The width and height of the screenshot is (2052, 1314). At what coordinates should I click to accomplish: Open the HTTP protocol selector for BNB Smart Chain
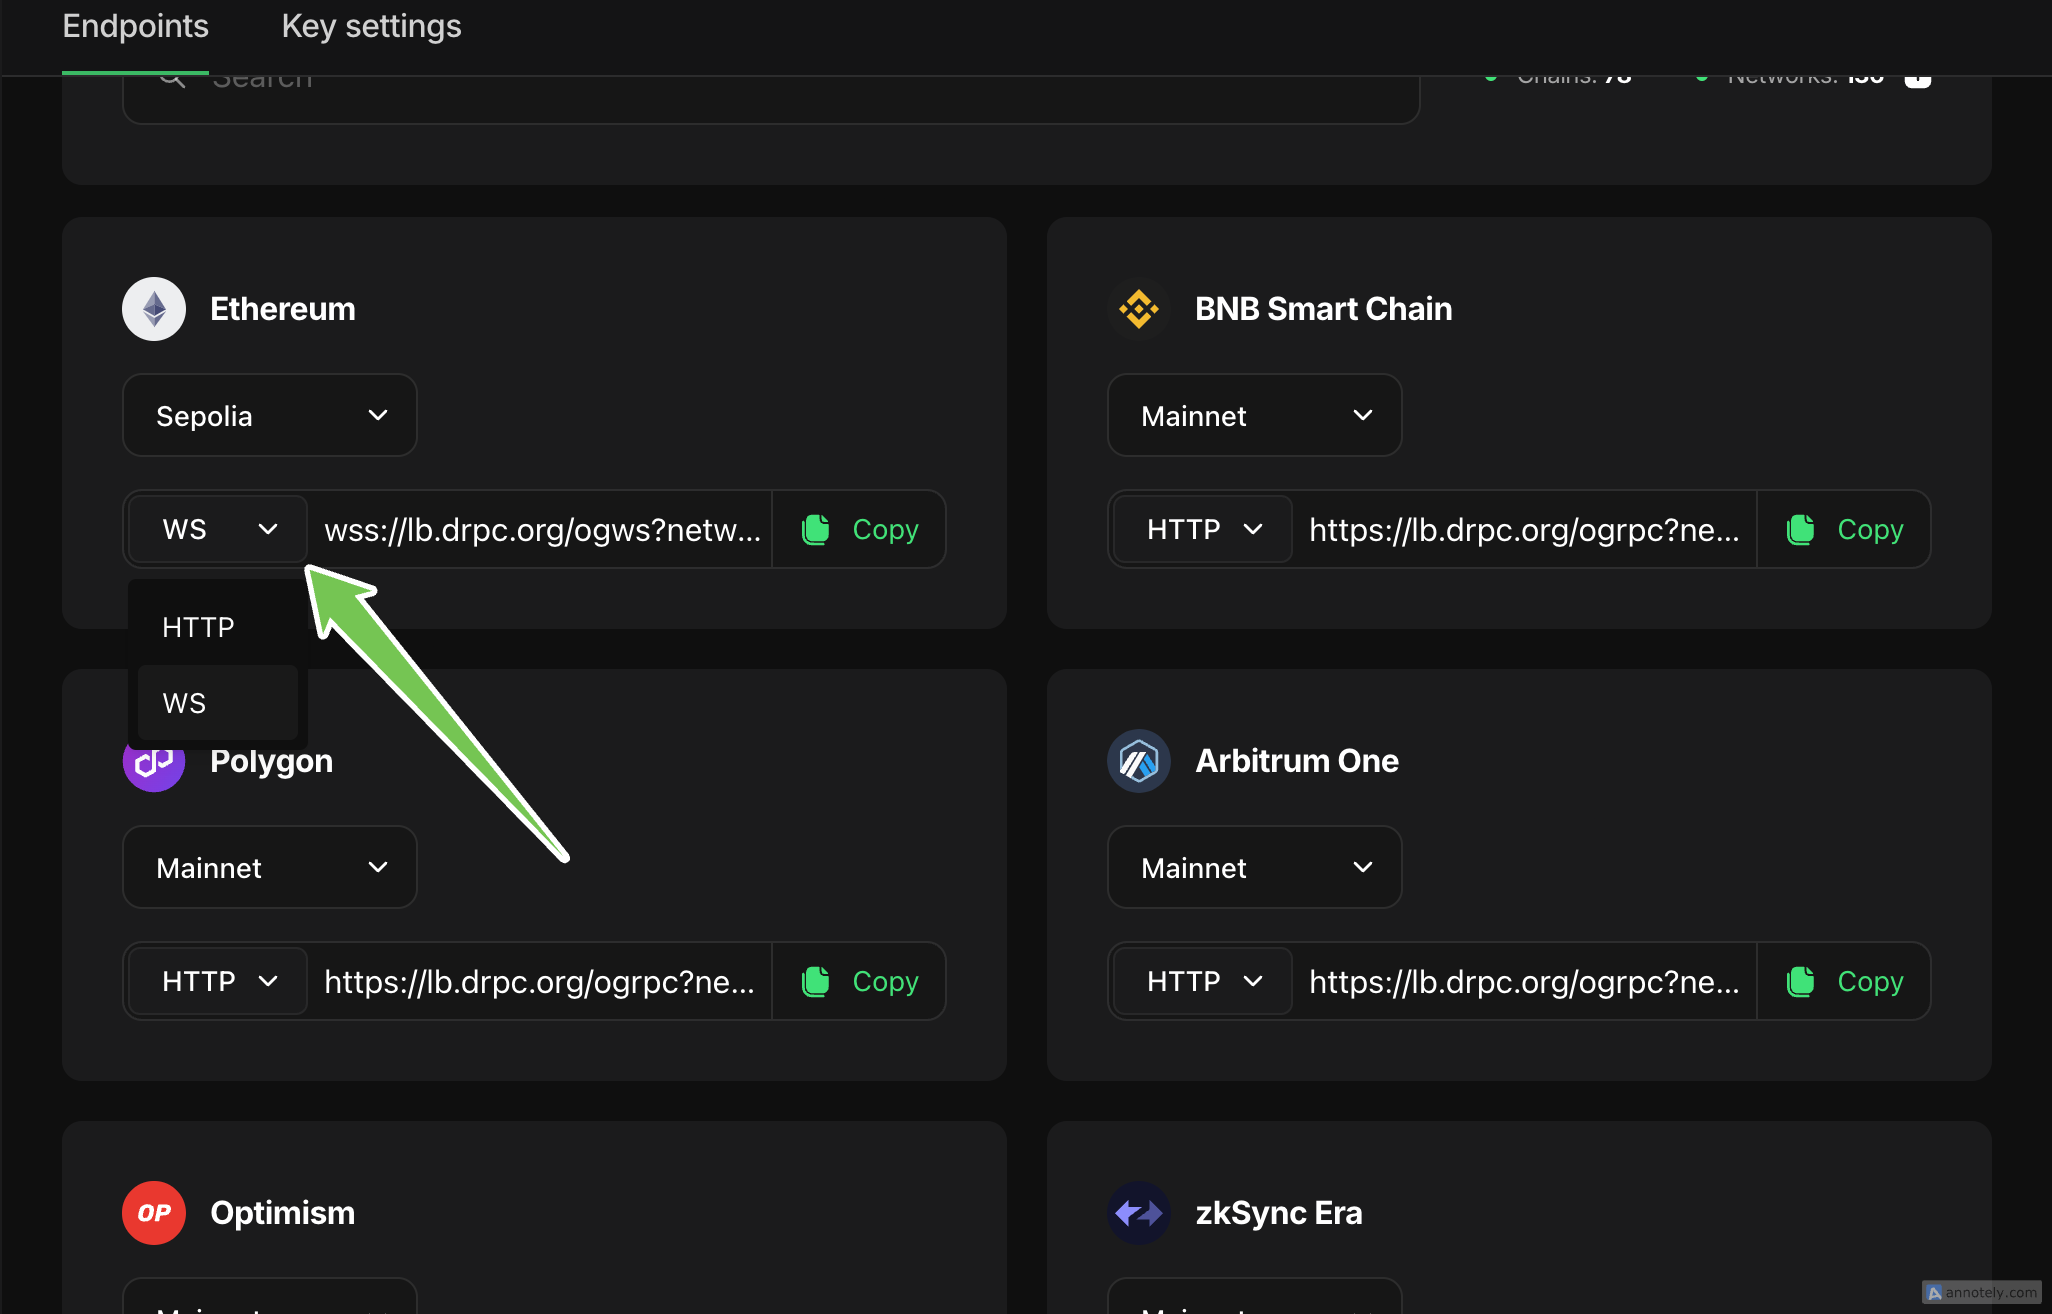coord(1204,529)
